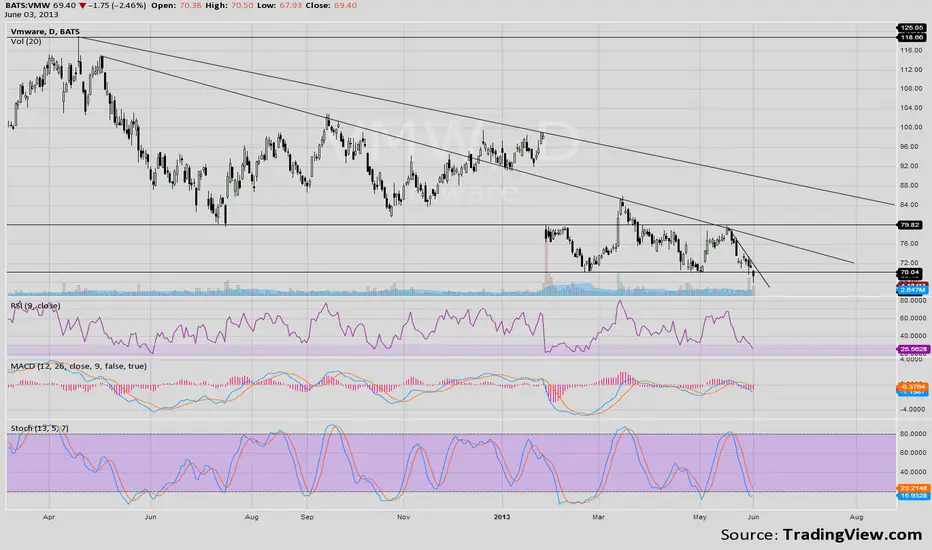Click the 112.00 price axis label
The width and height of the screenshot is (932, 550).
coord(911,70)
